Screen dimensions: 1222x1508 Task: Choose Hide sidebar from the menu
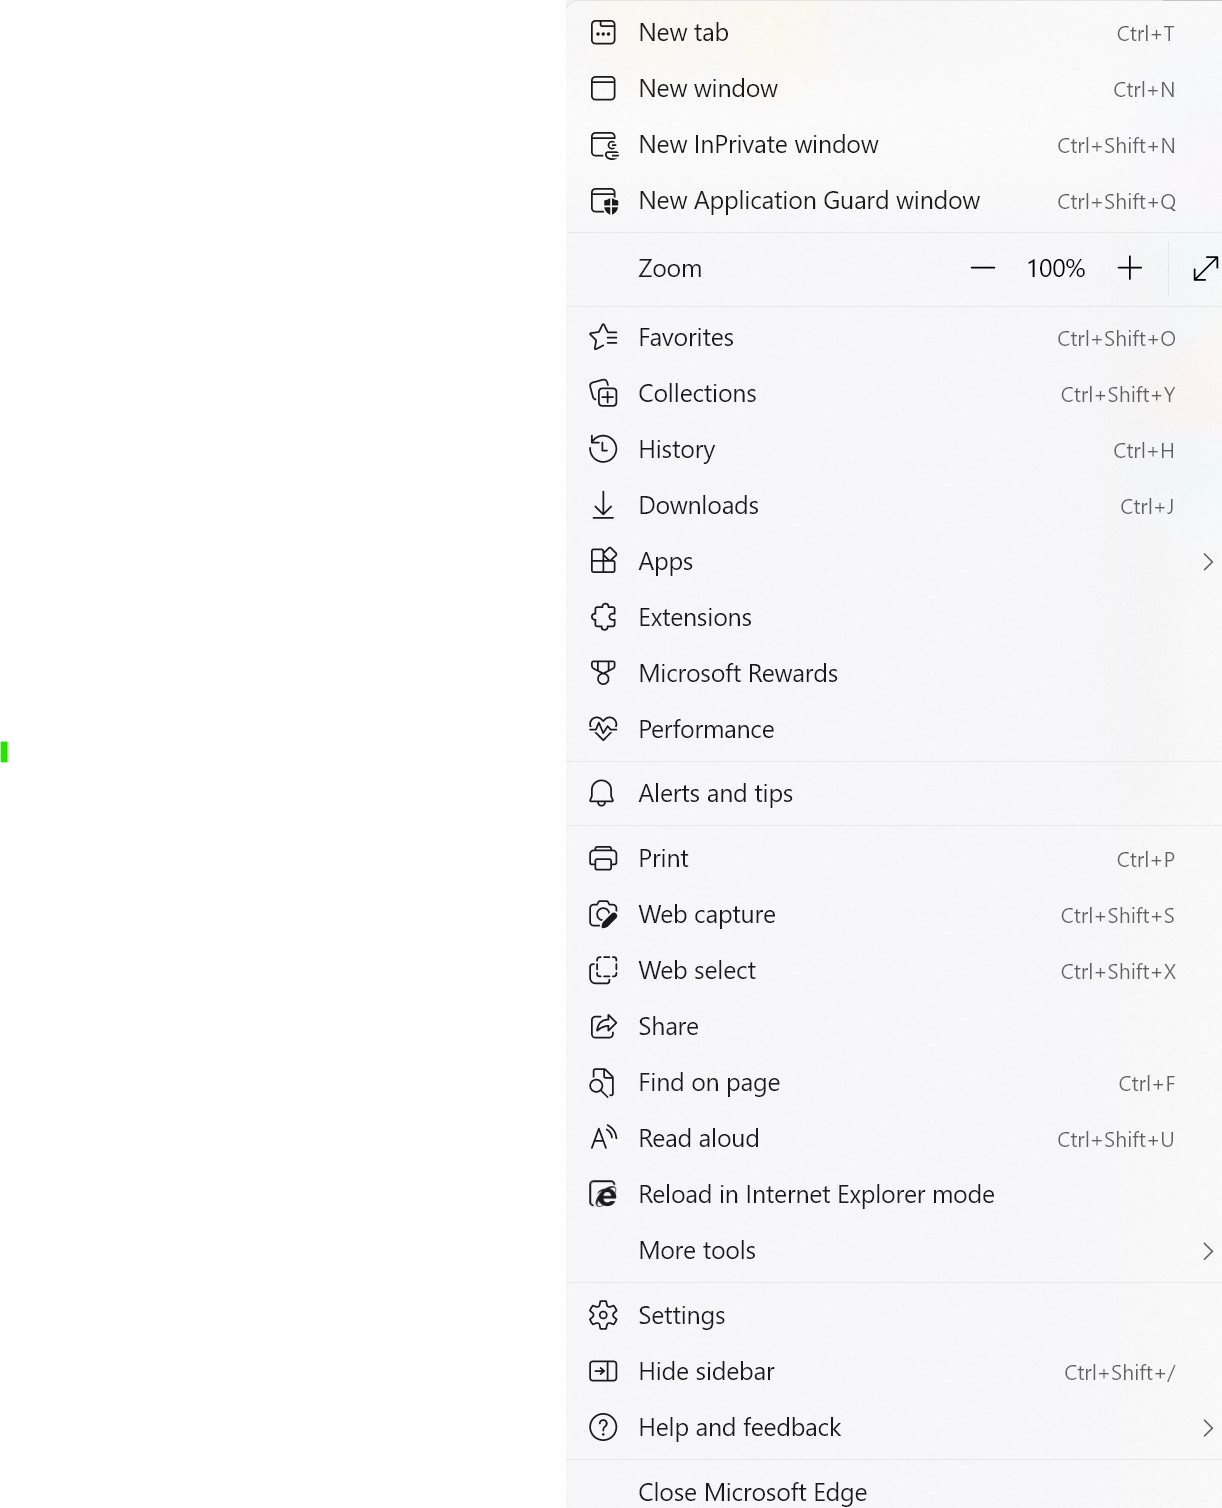(x=706, y=1372)
